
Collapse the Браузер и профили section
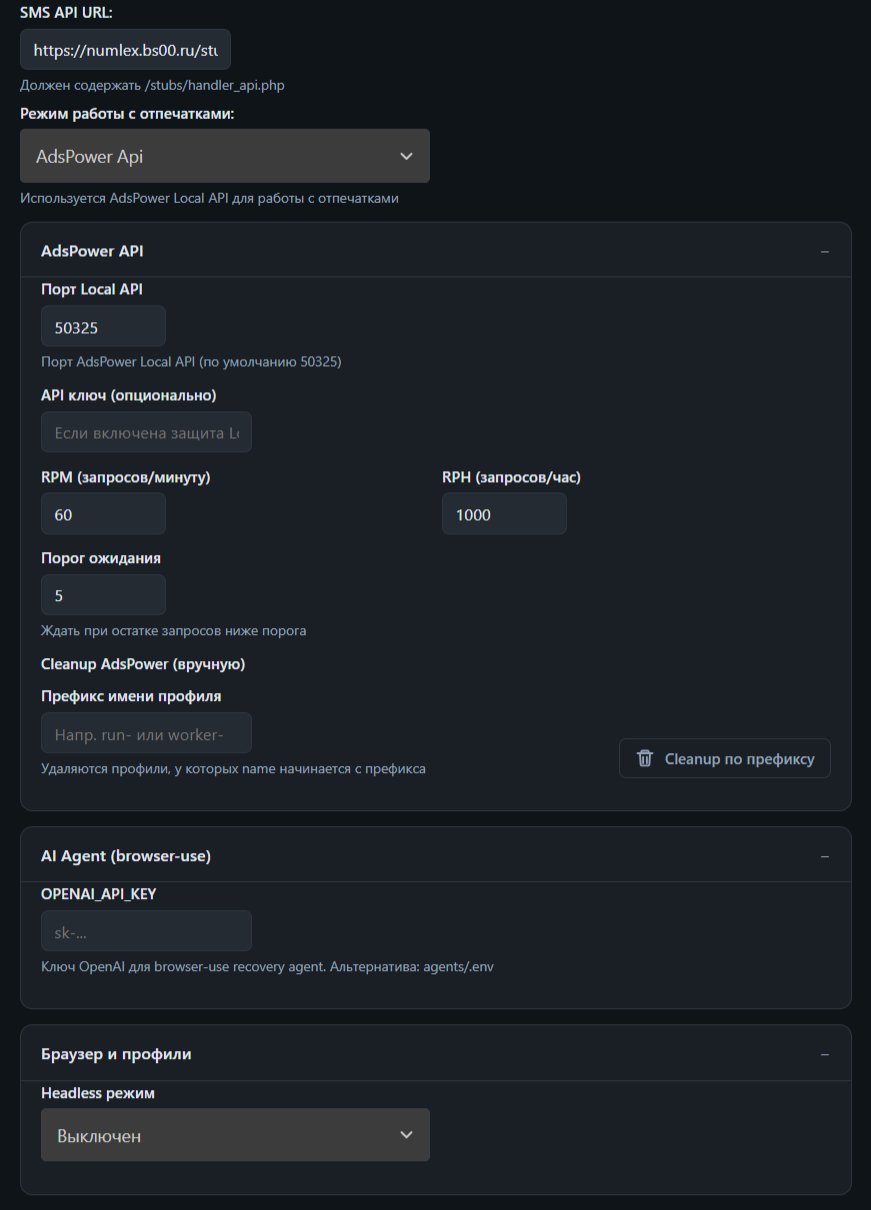click(x=825, y=1054)
